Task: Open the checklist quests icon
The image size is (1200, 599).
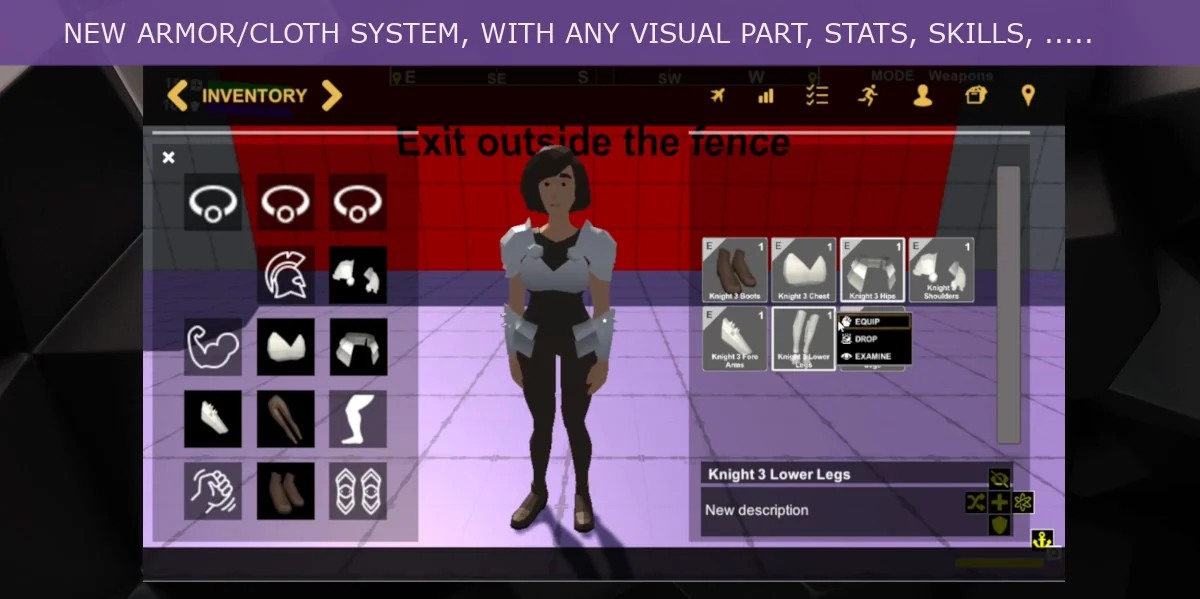Action: (x=817, y=95)
